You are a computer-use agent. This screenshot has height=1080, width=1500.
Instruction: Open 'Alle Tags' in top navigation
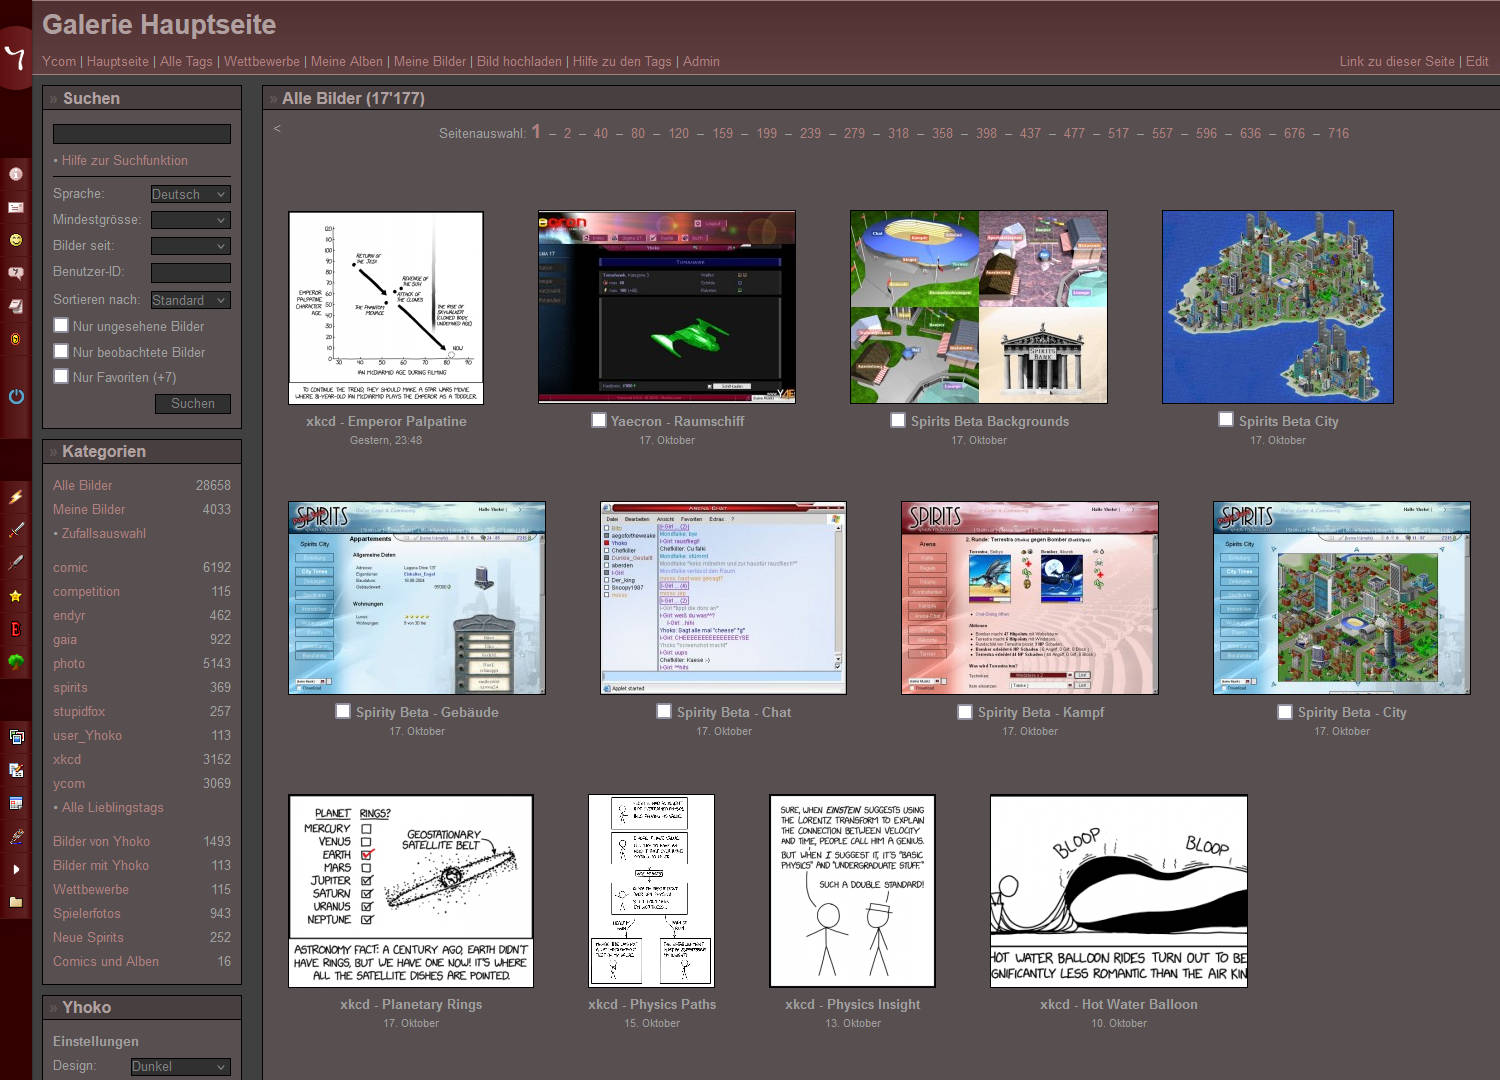tap(186, 61)
